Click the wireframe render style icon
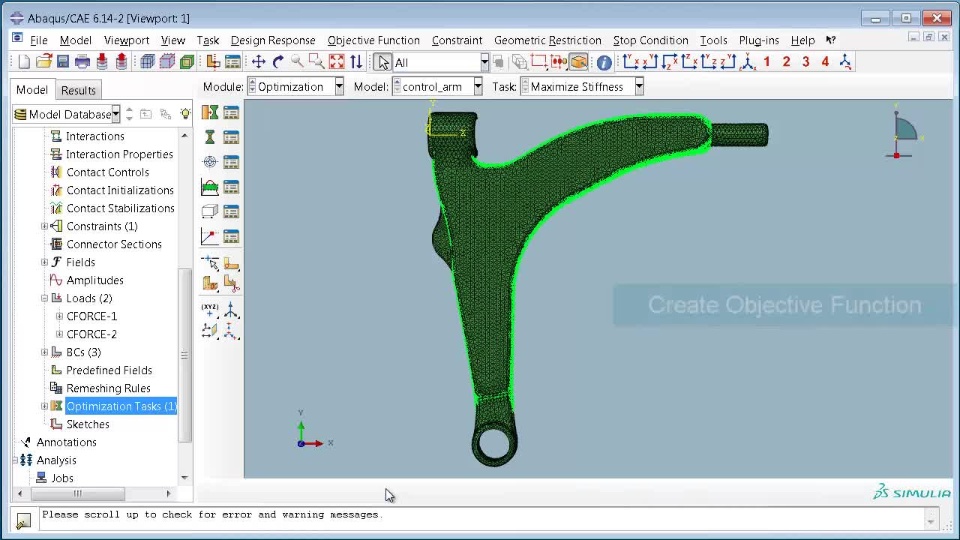This screenshot has height=540, width=960. [148, 62]
